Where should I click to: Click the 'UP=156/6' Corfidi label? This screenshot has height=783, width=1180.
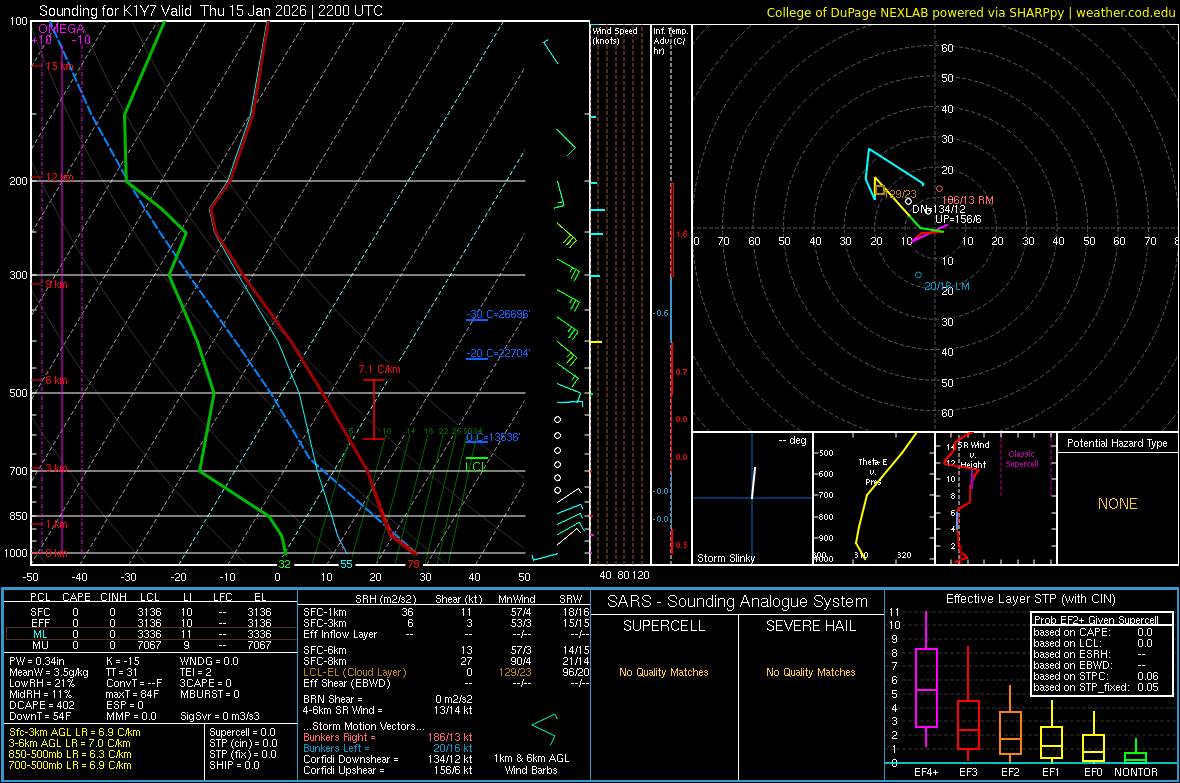[x=958, y=219]
